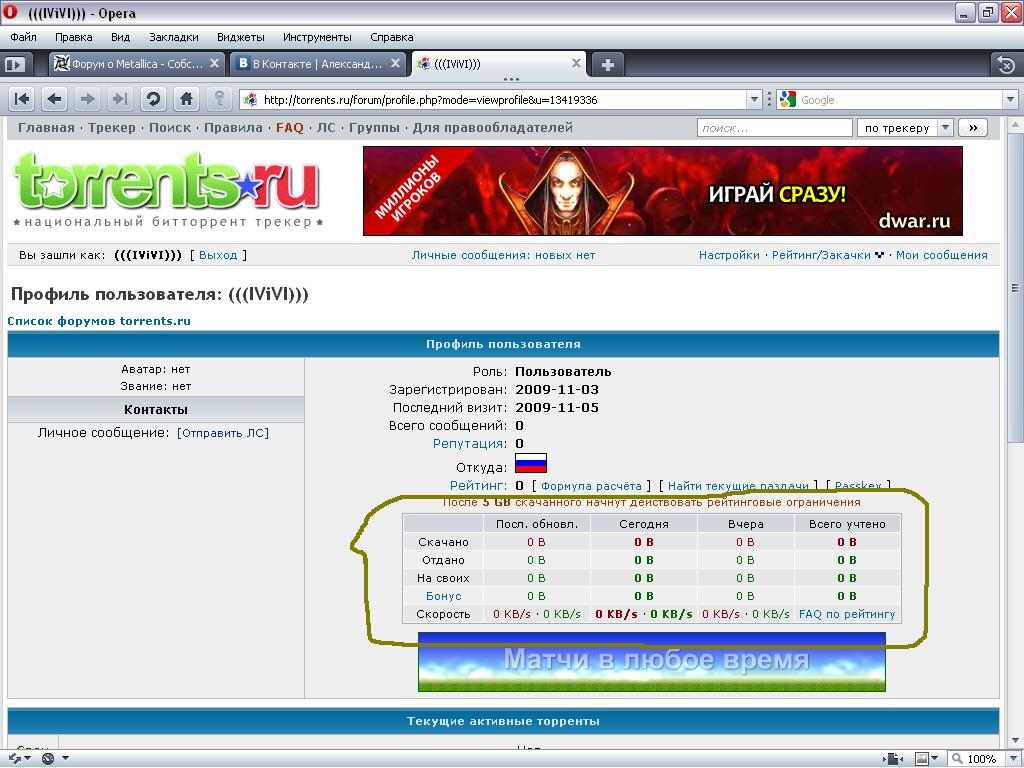Image resolution: width=1024 pixels, height=768 pixels.
Task: Open the FAQ по рейтингу link
Action: point(847,614)
